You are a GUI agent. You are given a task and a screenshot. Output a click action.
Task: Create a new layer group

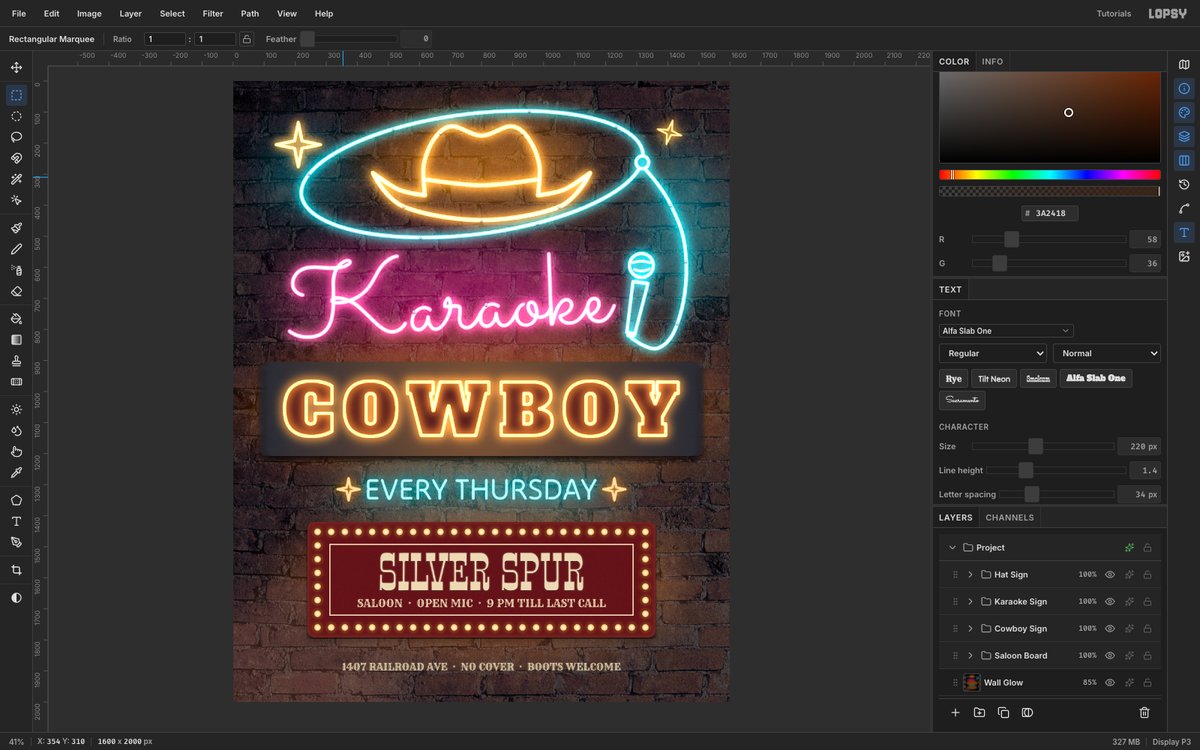[x=979, y=712]
